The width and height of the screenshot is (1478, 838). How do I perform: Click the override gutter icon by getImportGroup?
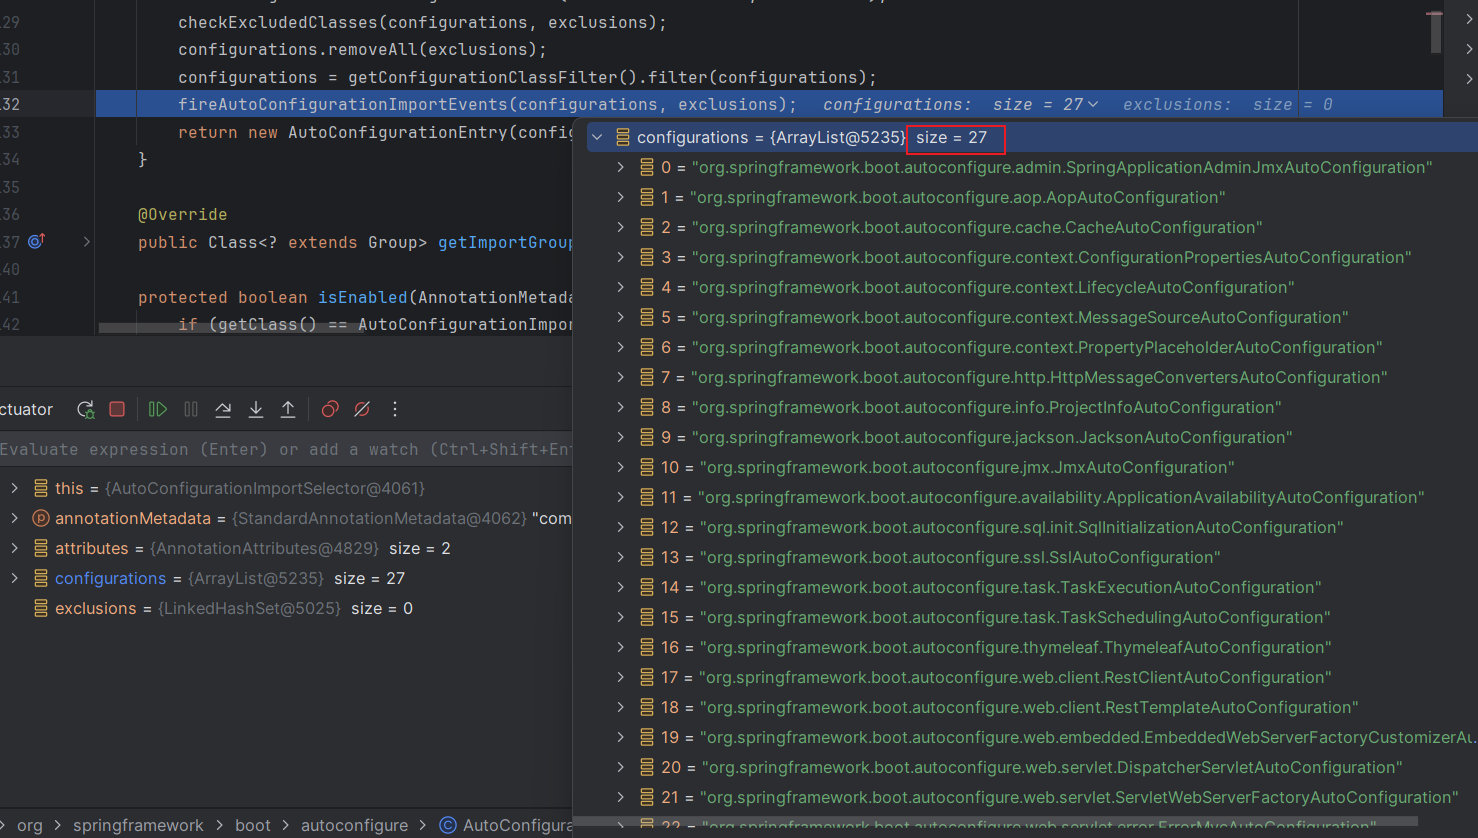37,241
